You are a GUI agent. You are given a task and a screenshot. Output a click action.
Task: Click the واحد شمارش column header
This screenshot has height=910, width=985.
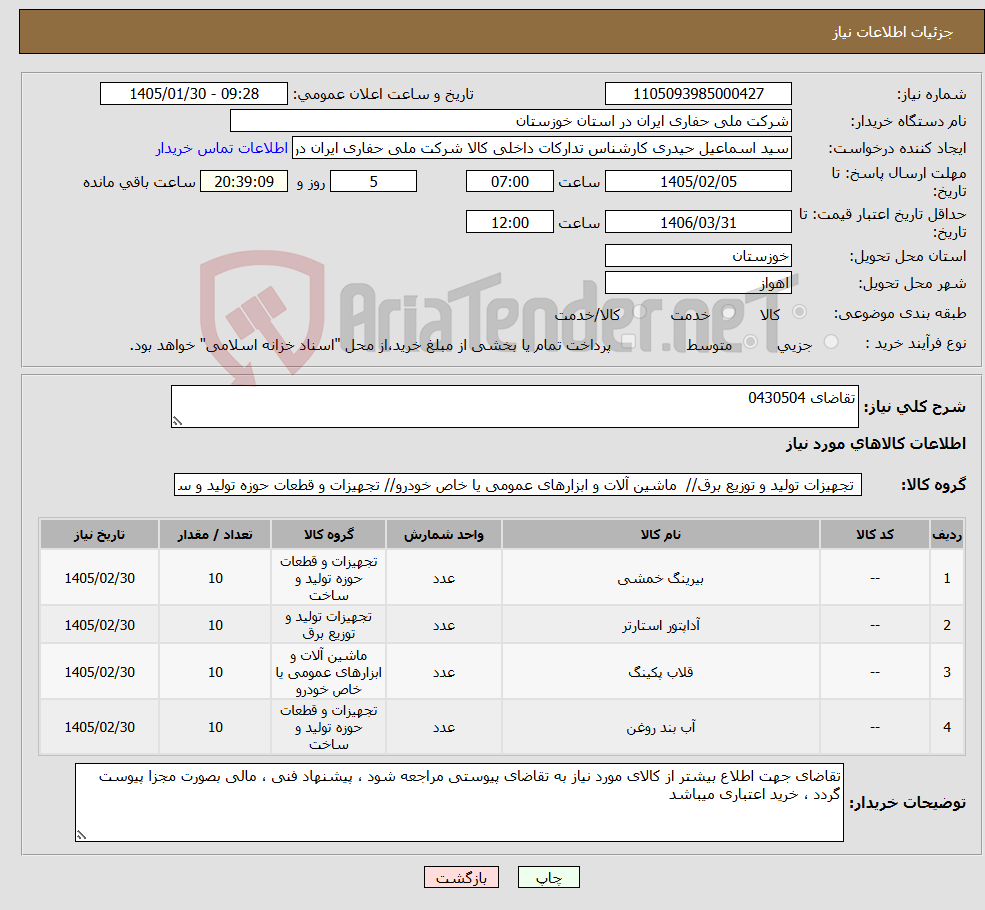(444, 534)
